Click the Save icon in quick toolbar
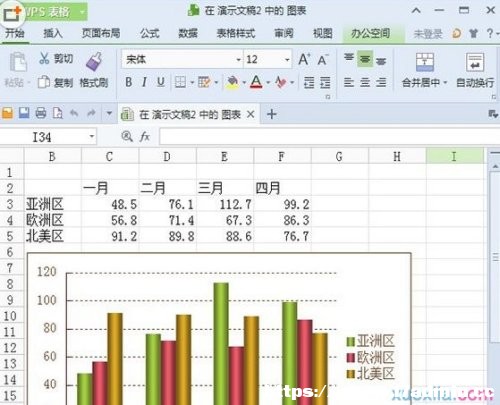 [24, 113]
